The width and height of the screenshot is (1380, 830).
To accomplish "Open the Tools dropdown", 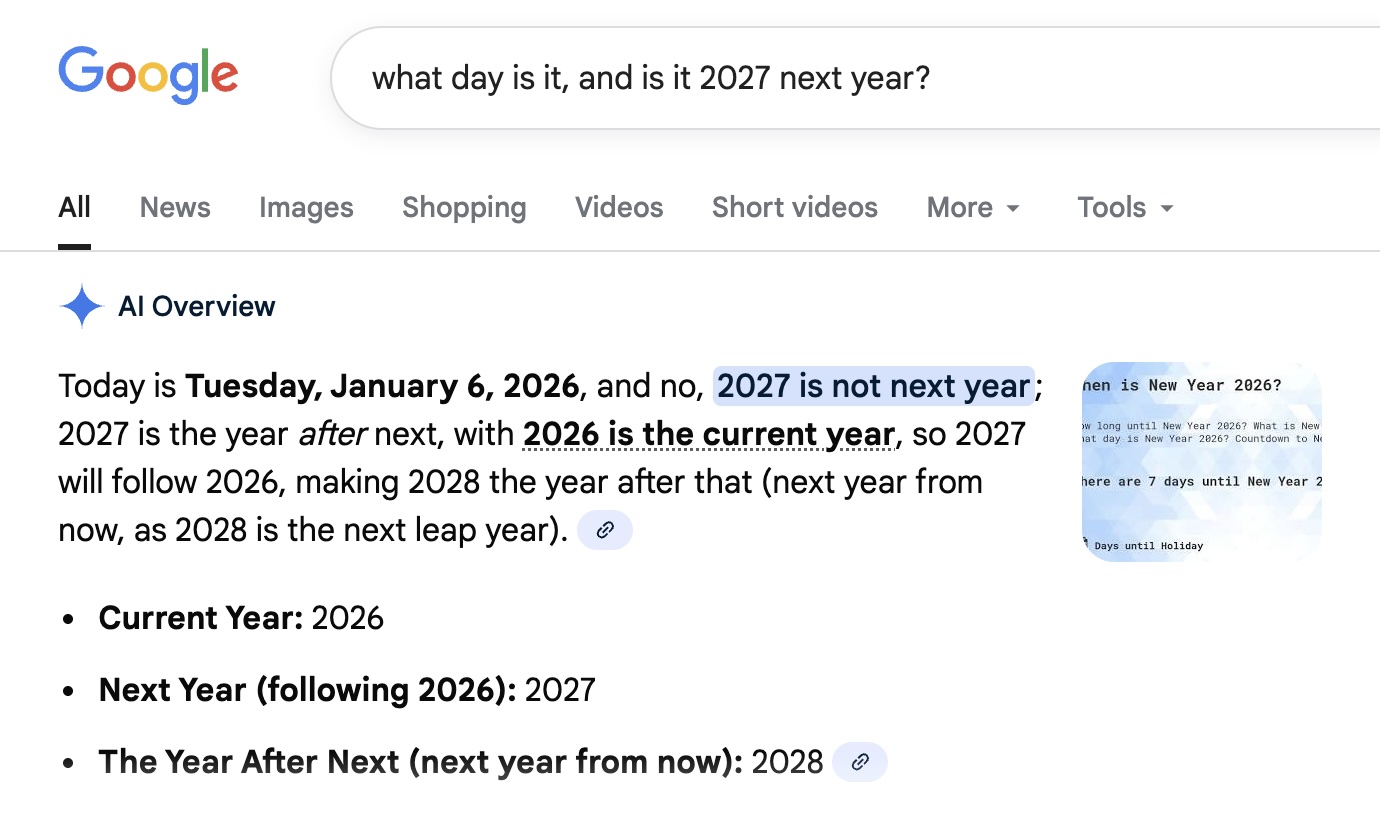I will tap(1125, 207).
